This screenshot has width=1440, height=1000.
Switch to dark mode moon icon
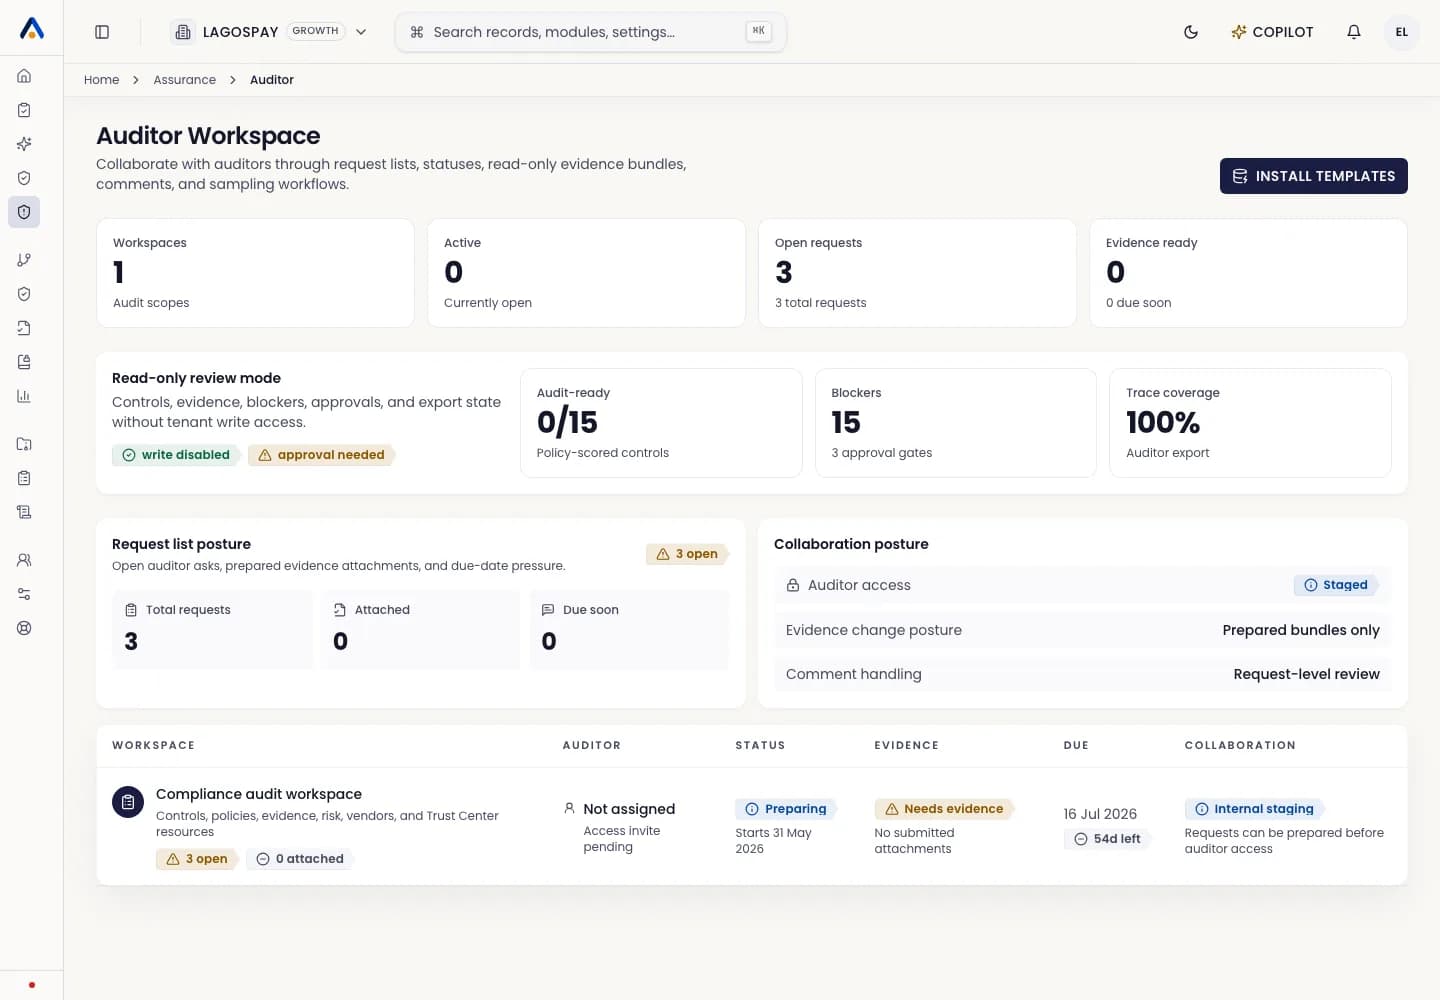[1191, 32]
